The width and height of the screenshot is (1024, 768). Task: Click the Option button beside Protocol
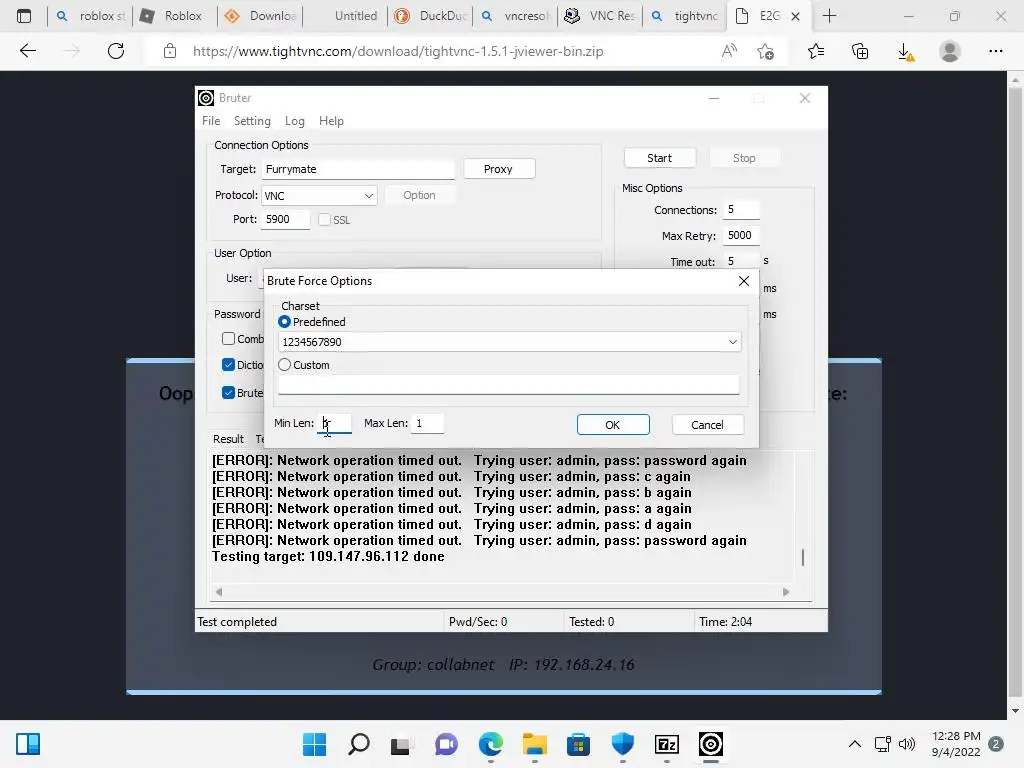[x=419, y=195]
